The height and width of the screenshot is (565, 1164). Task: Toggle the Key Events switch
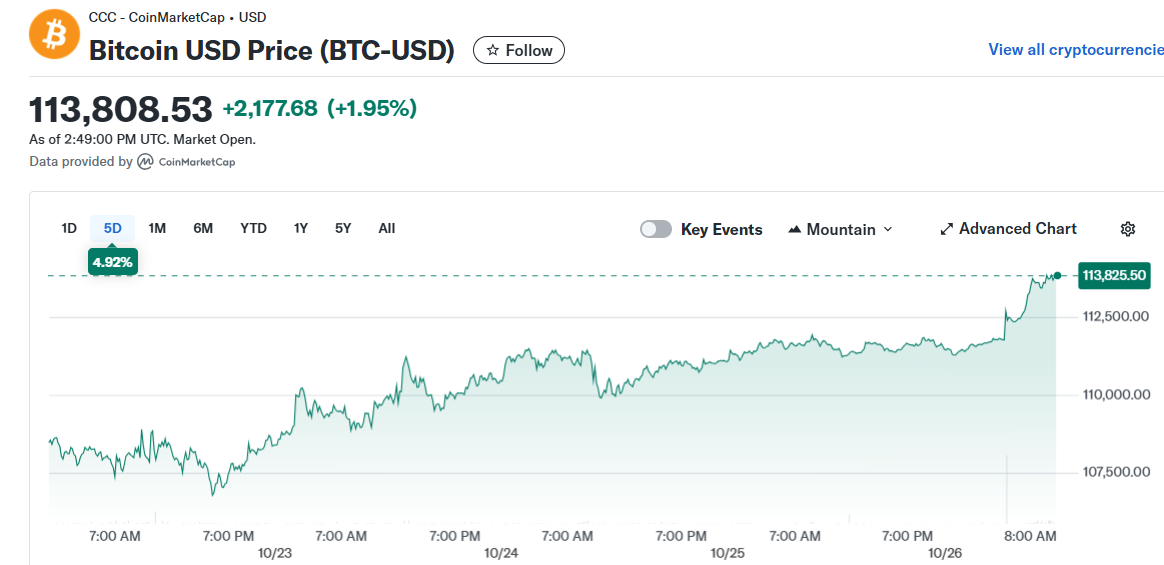656,229
